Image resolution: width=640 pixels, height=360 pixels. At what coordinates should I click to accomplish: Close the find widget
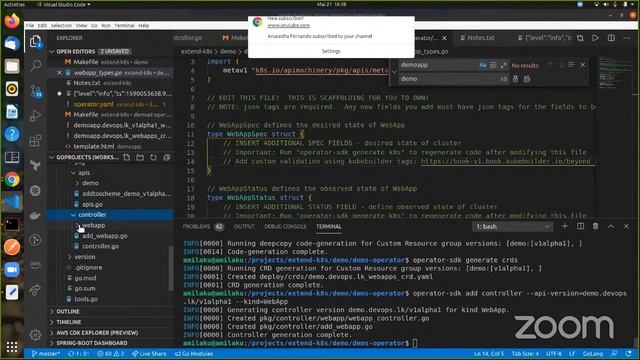[x=583, y=65]
